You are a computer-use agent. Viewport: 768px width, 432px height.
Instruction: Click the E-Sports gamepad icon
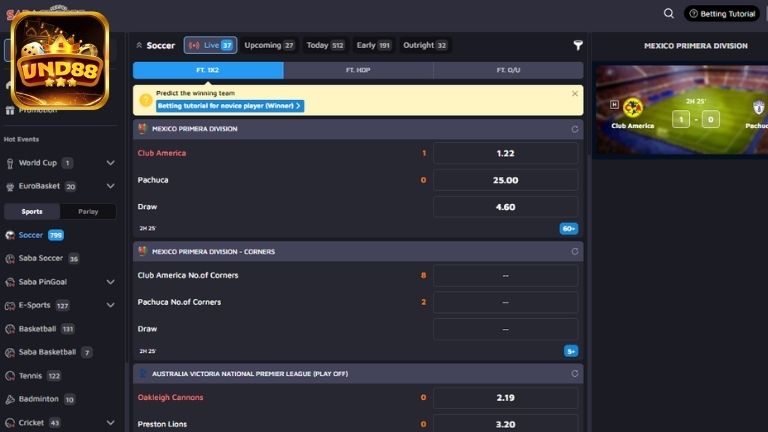10,305
